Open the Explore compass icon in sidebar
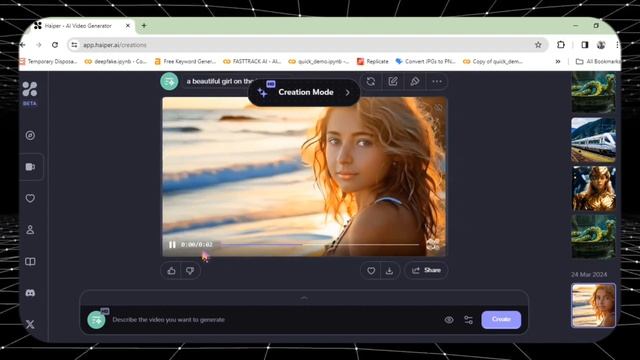The image size is (640, 360). pos(30,136)
